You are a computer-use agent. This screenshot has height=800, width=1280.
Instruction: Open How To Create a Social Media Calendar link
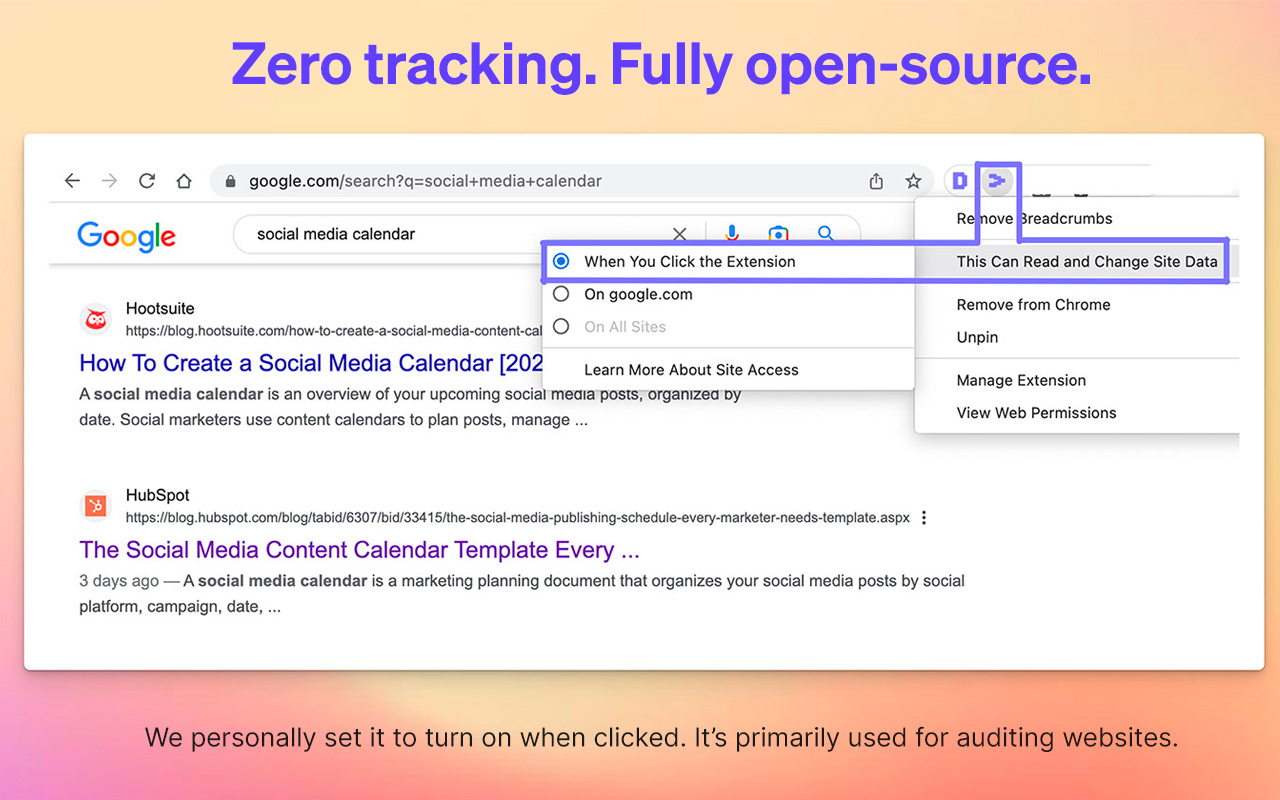pyautogui.click(x=311, y=363)
